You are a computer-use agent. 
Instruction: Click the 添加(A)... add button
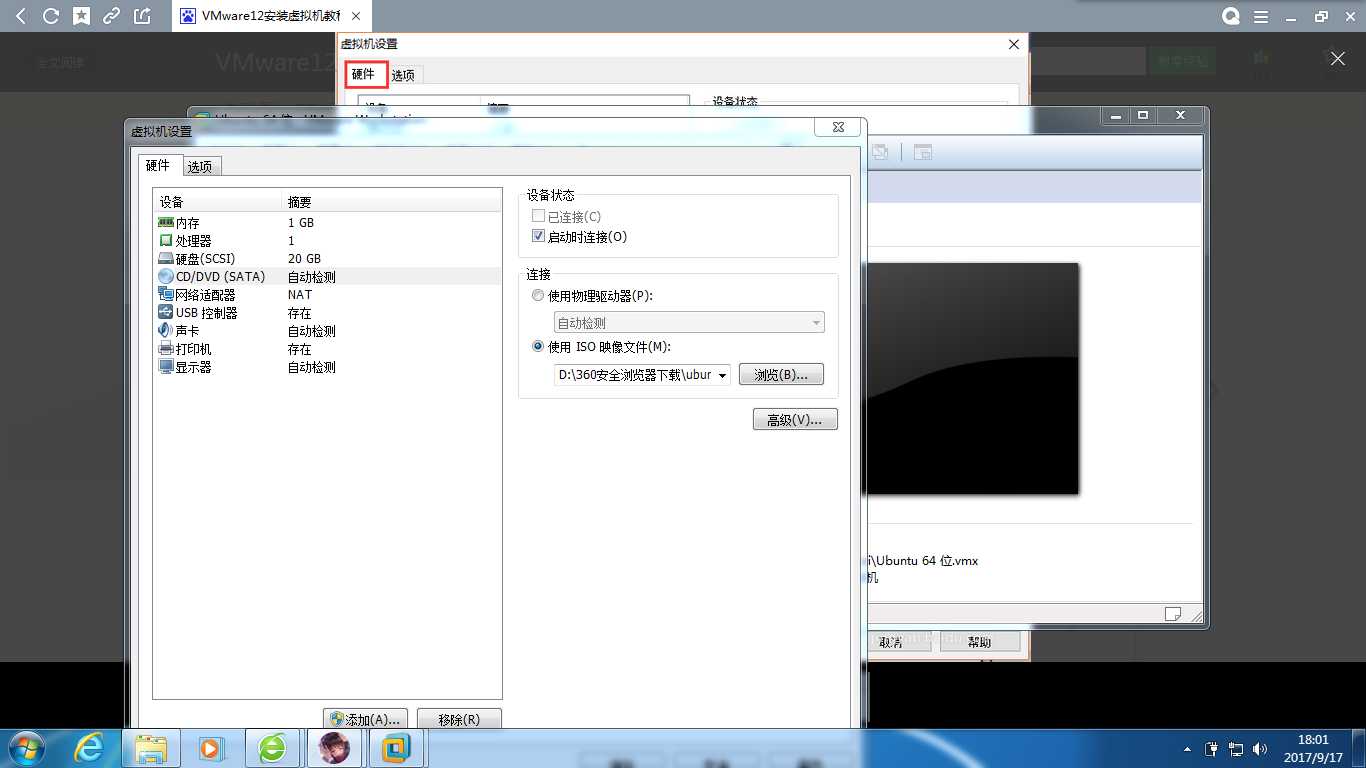click(366, 719)
